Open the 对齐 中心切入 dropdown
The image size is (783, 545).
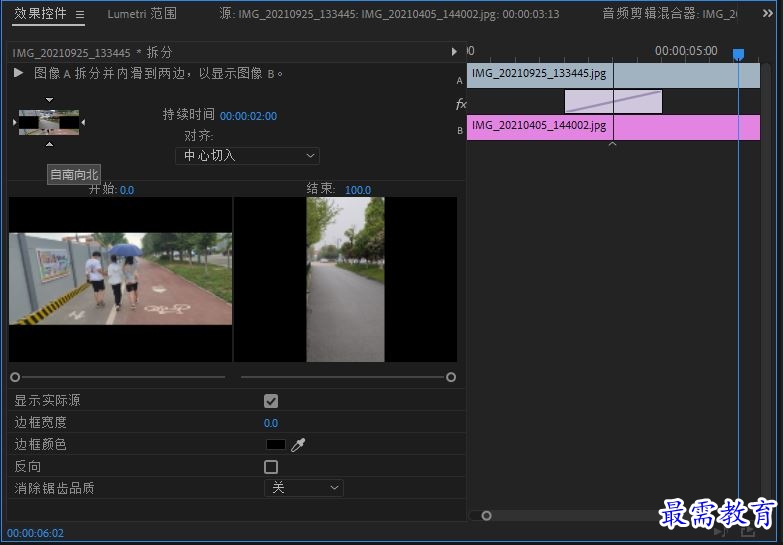(248, 155)
